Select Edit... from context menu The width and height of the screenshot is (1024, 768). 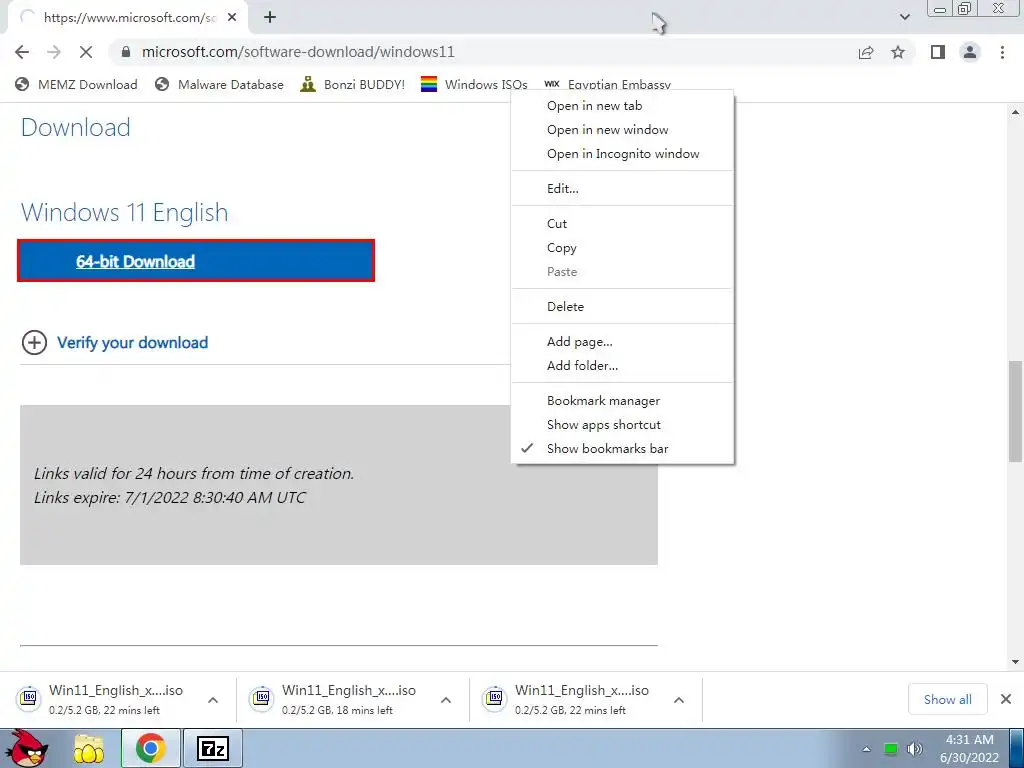tap(622, 189)
